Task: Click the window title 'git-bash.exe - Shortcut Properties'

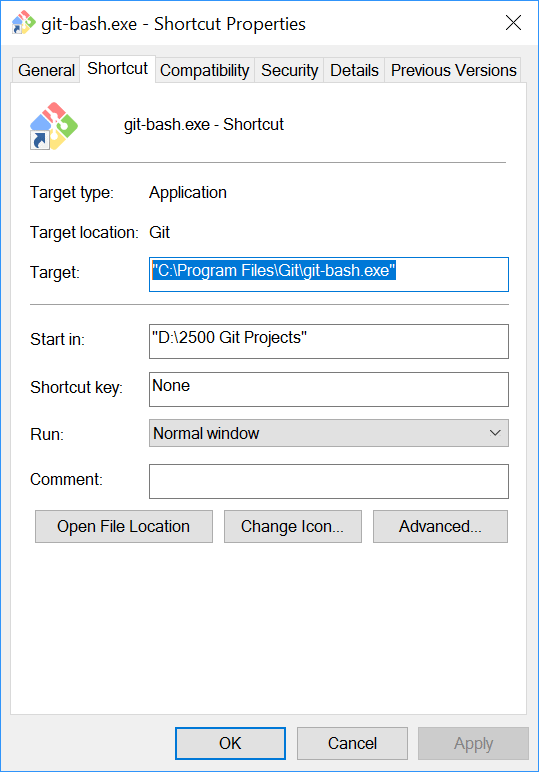Action: [173, 24]
